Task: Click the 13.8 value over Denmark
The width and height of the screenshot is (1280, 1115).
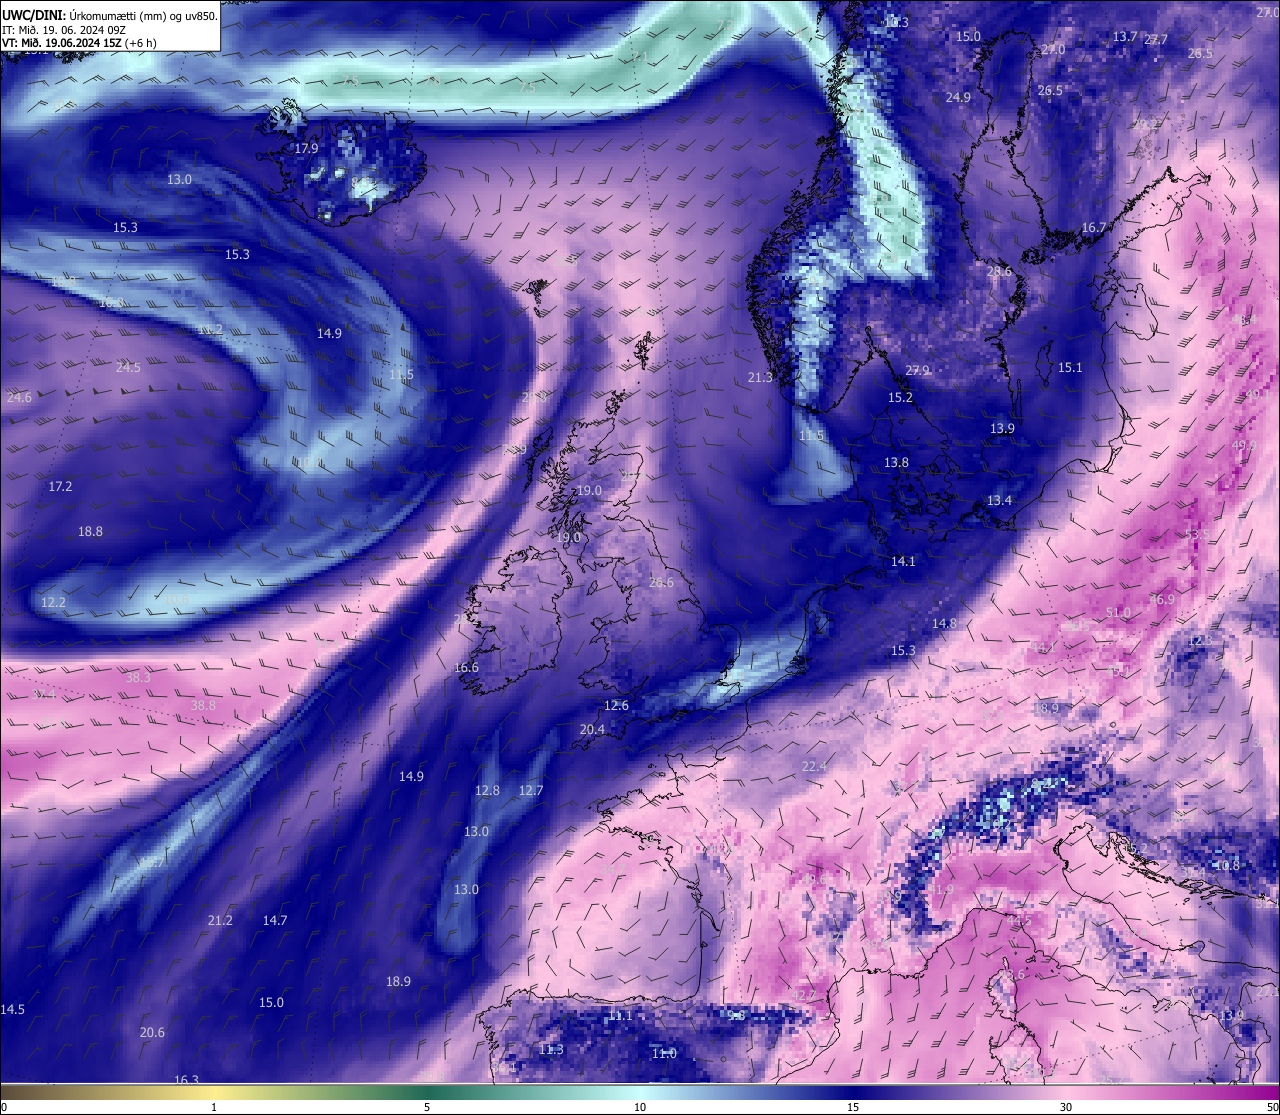Action: point(896,462)
